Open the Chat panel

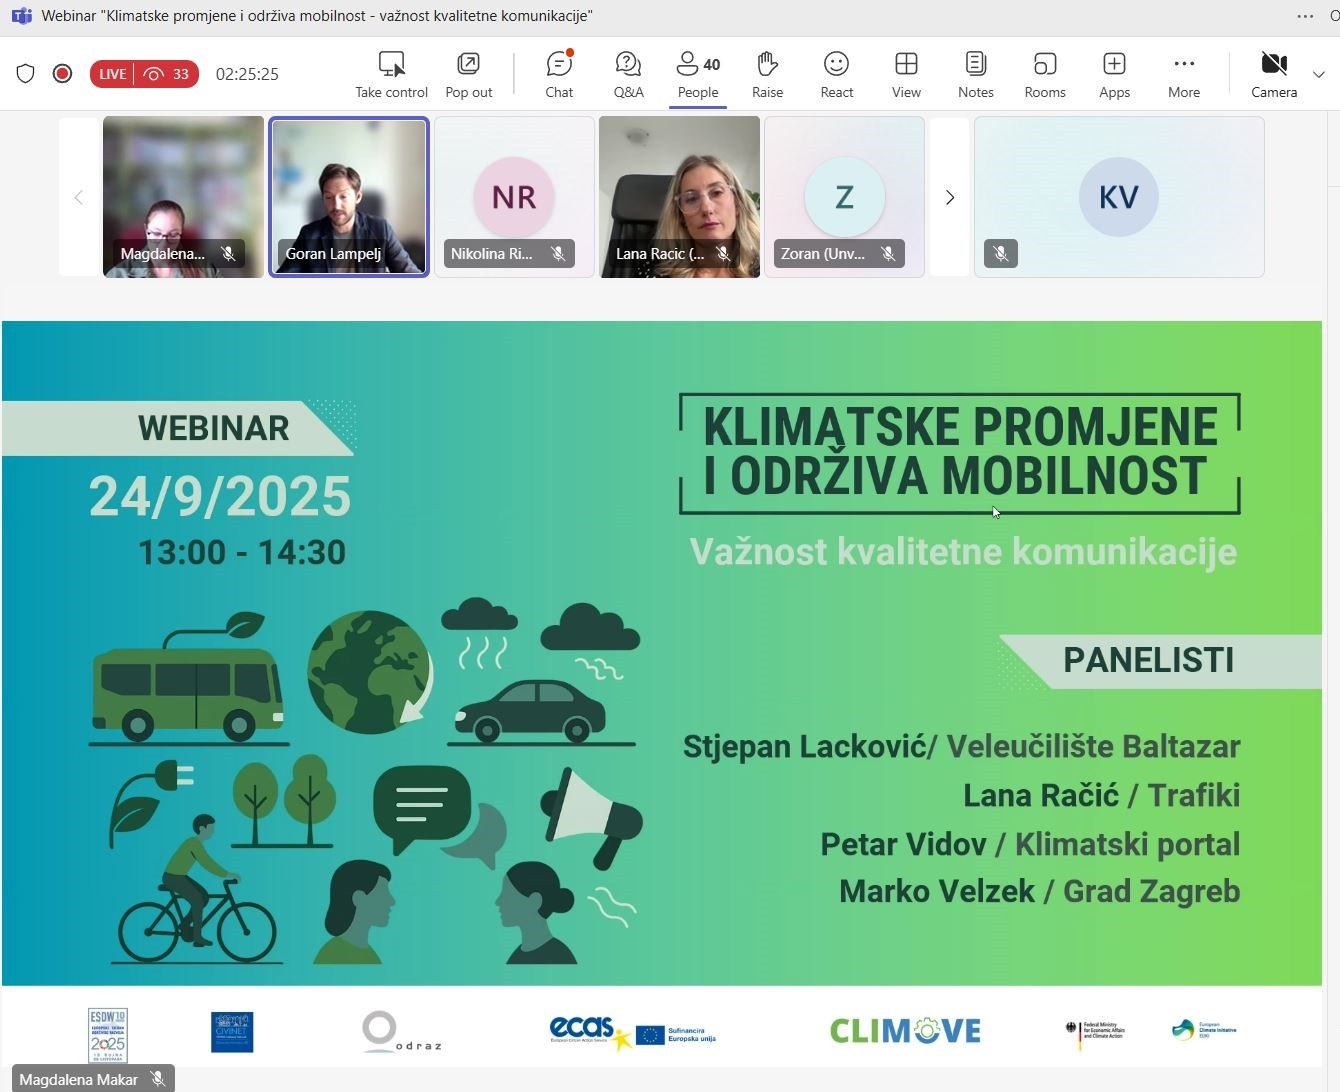(x=559, y=75)
